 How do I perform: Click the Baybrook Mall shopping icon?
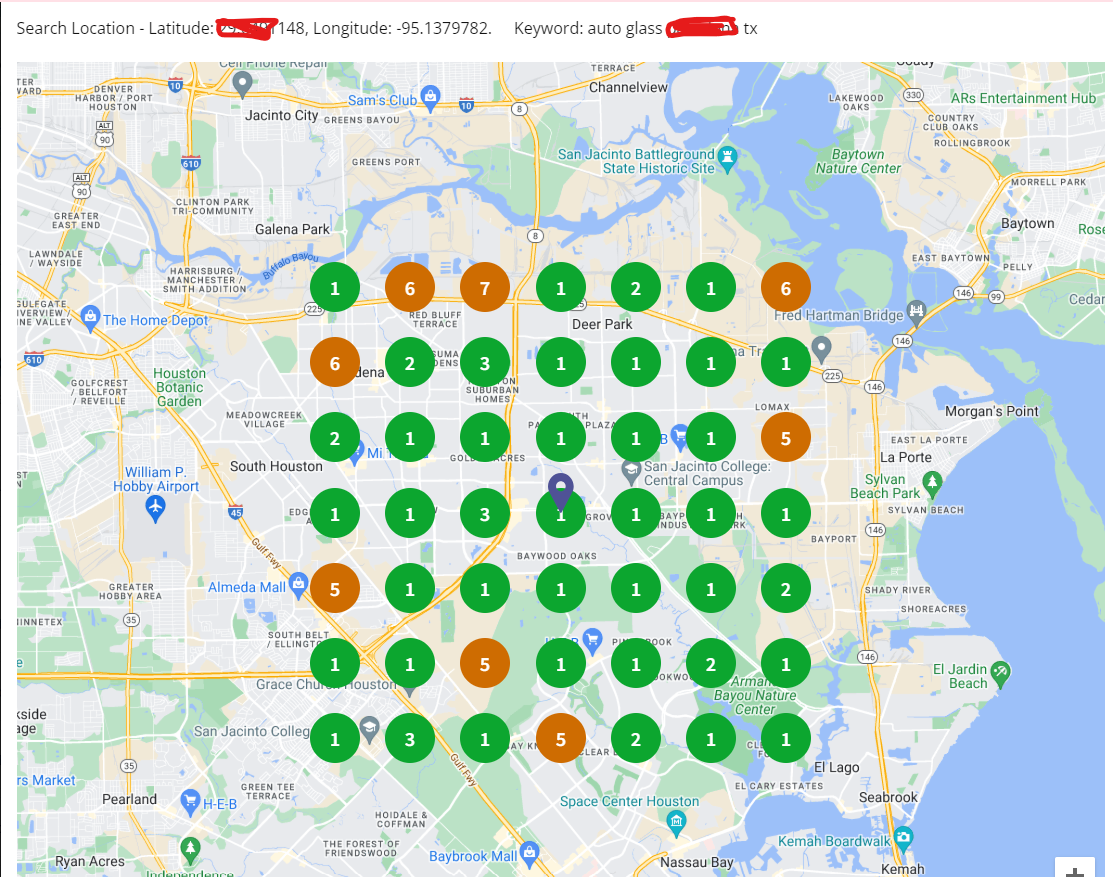pyautogui.click(x=530, y=854)
